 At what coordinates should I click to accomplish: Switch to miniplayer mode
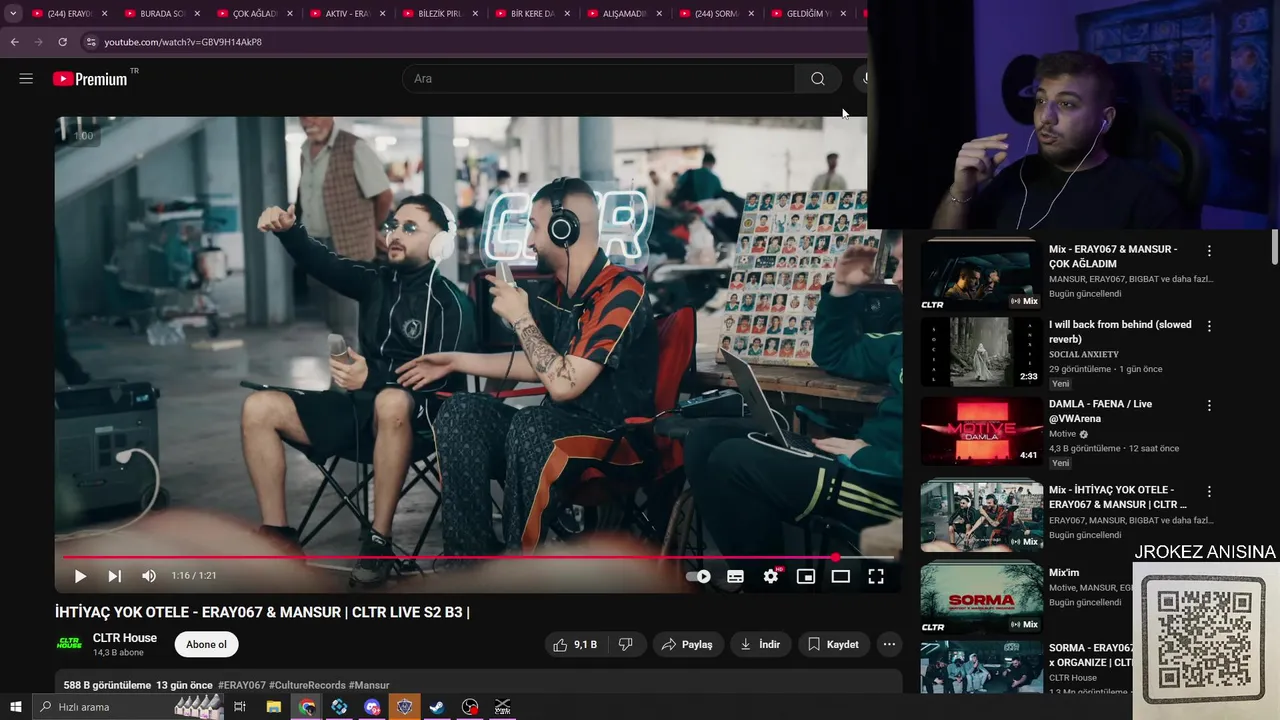click(x=806, y=576)
